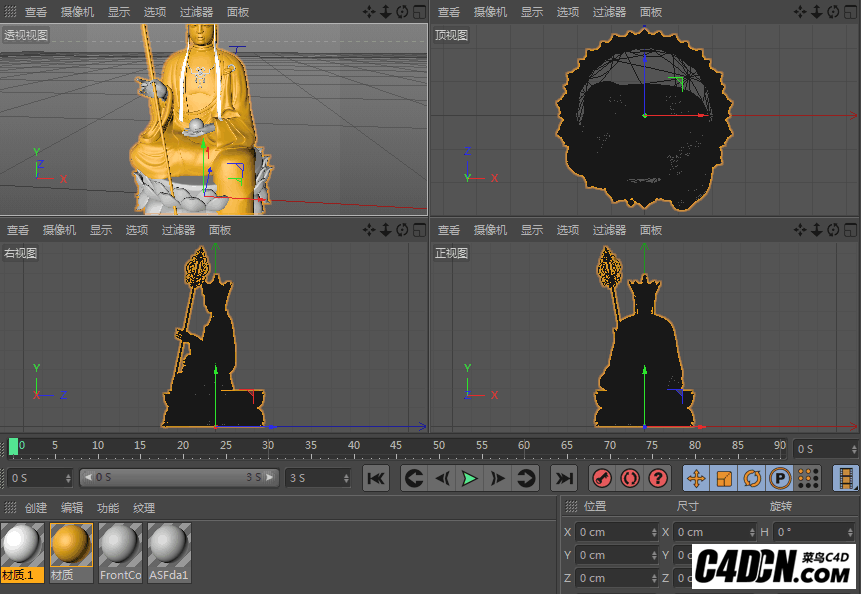This screenshot has height=594, width=861.
Task: Maximize the right viewport with toggle-view icon
Action: (420, 230)
